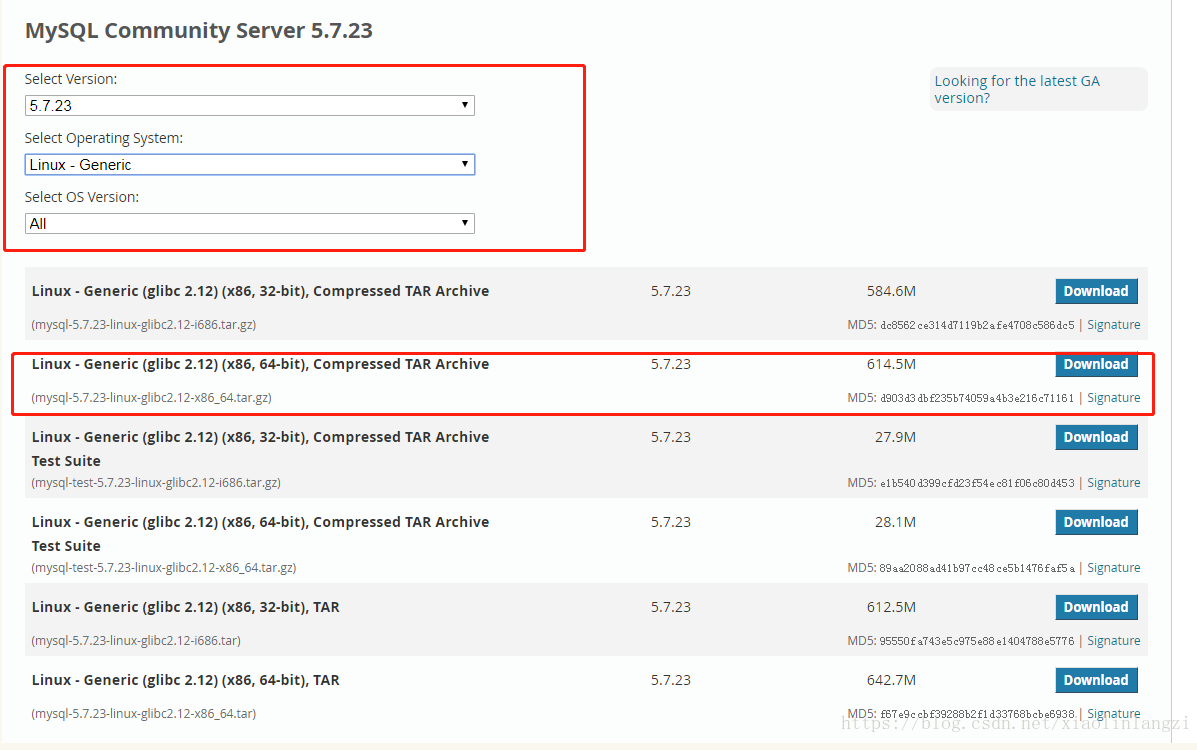Screen dimensions: 1197x750
Task: Open Signature for the 64-bit TAR package
Action: (1113, 713)
